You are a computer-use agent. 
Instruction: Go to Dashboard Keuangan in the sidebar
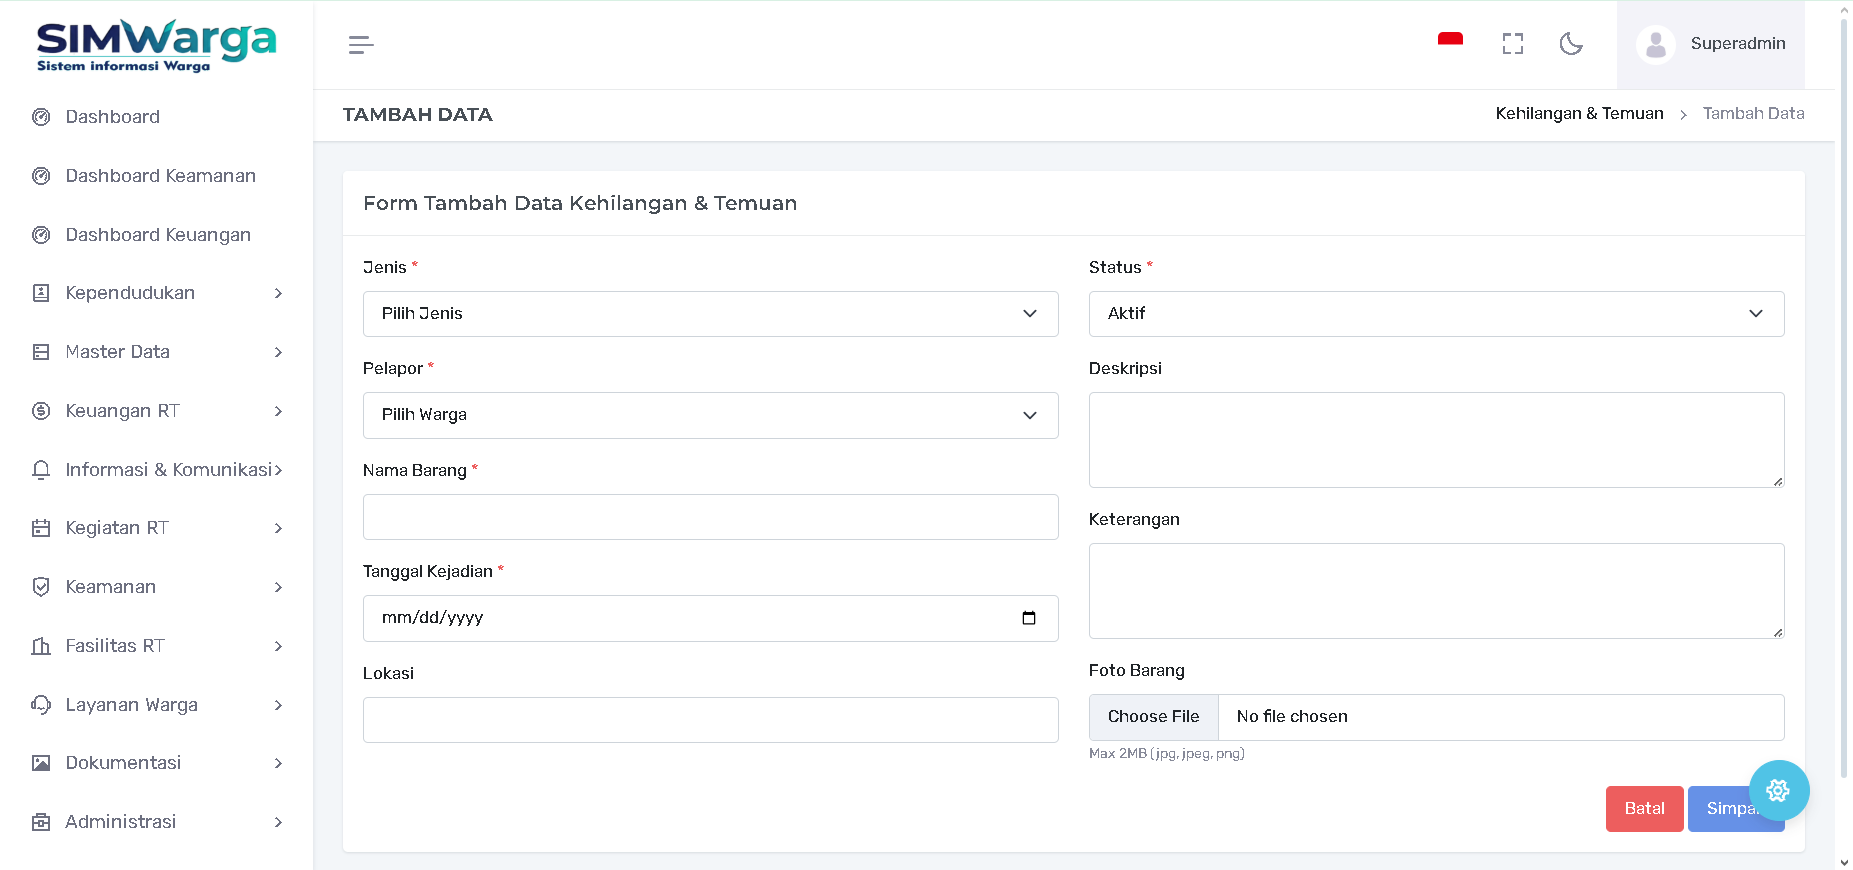158,235
